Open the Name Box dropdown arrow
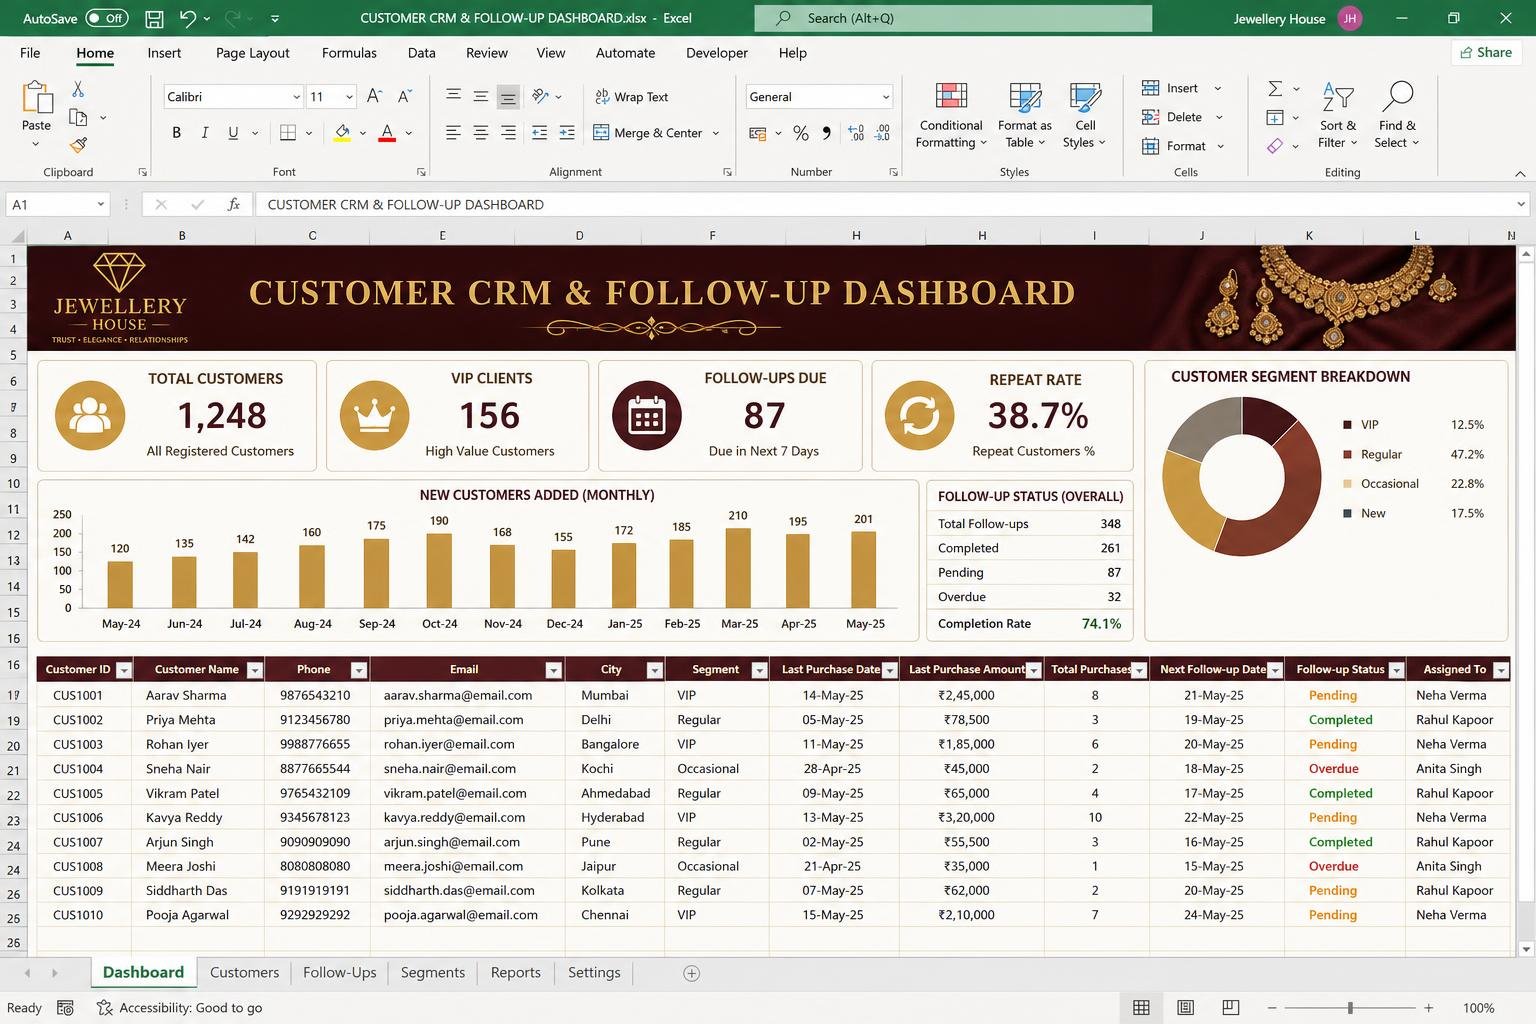The image size is (1536, 1024). tap(100, 204)
